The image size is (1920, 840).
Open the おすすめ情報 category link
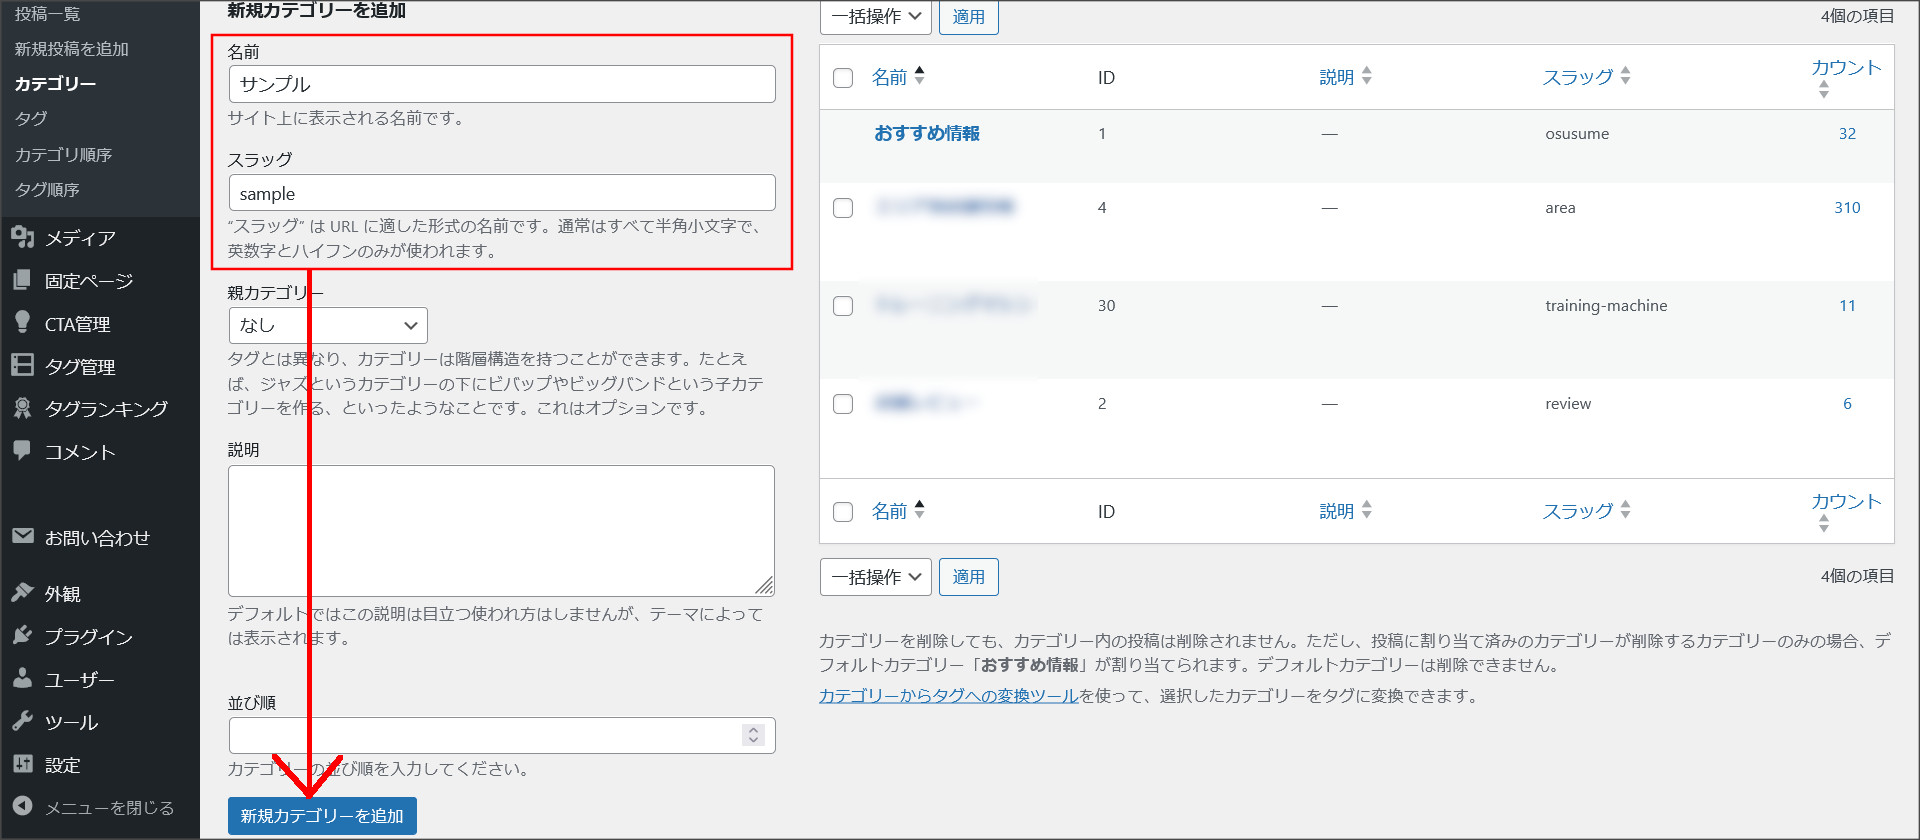[927, 134]
